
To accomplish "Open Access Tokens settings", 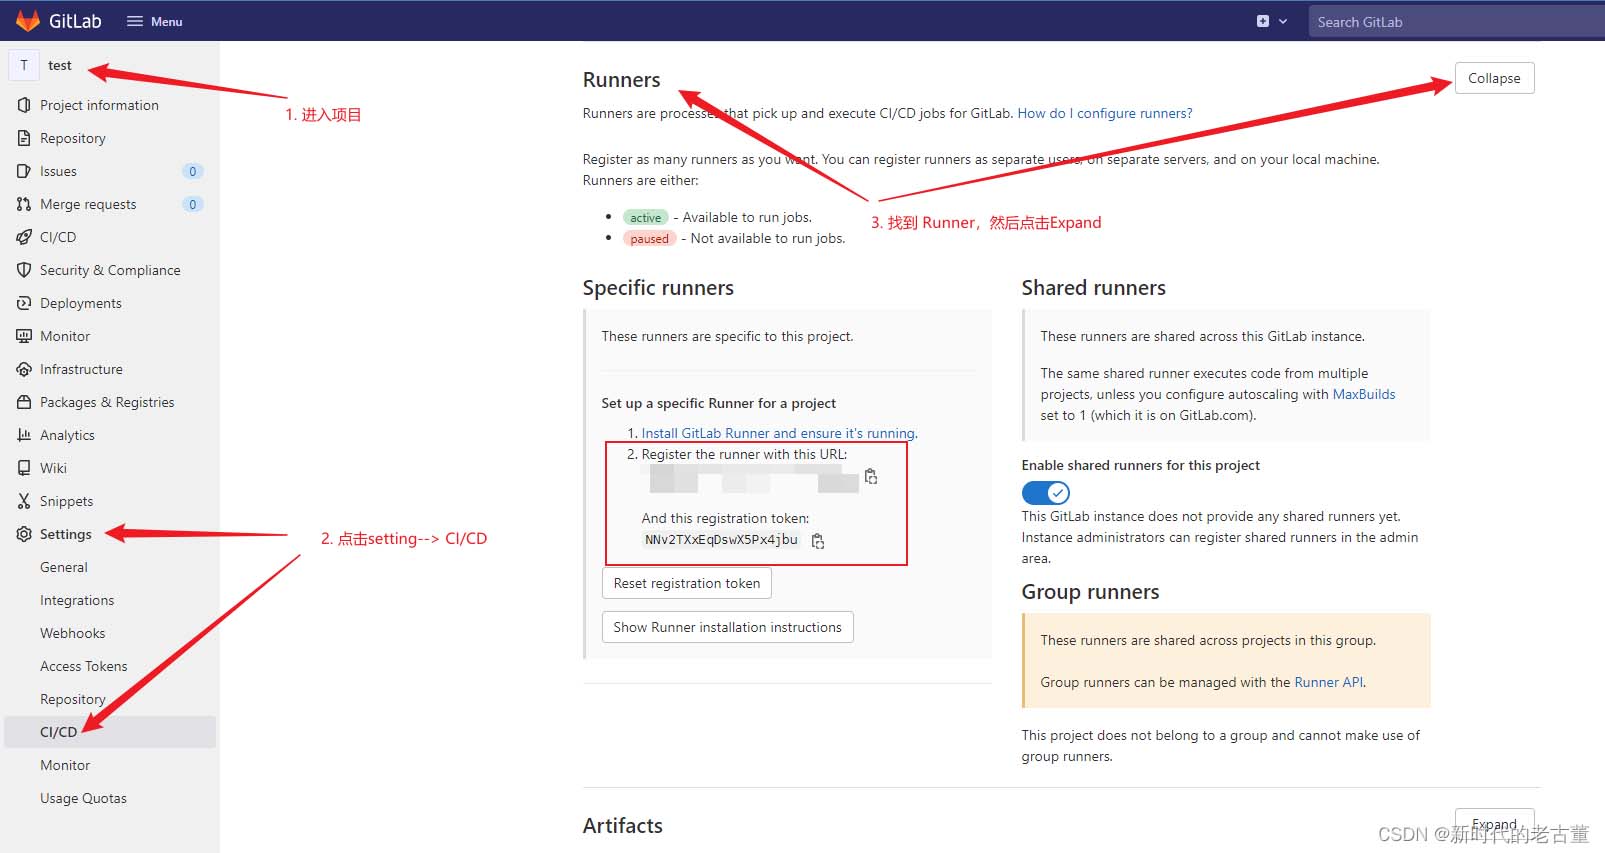I will [84, 666].
